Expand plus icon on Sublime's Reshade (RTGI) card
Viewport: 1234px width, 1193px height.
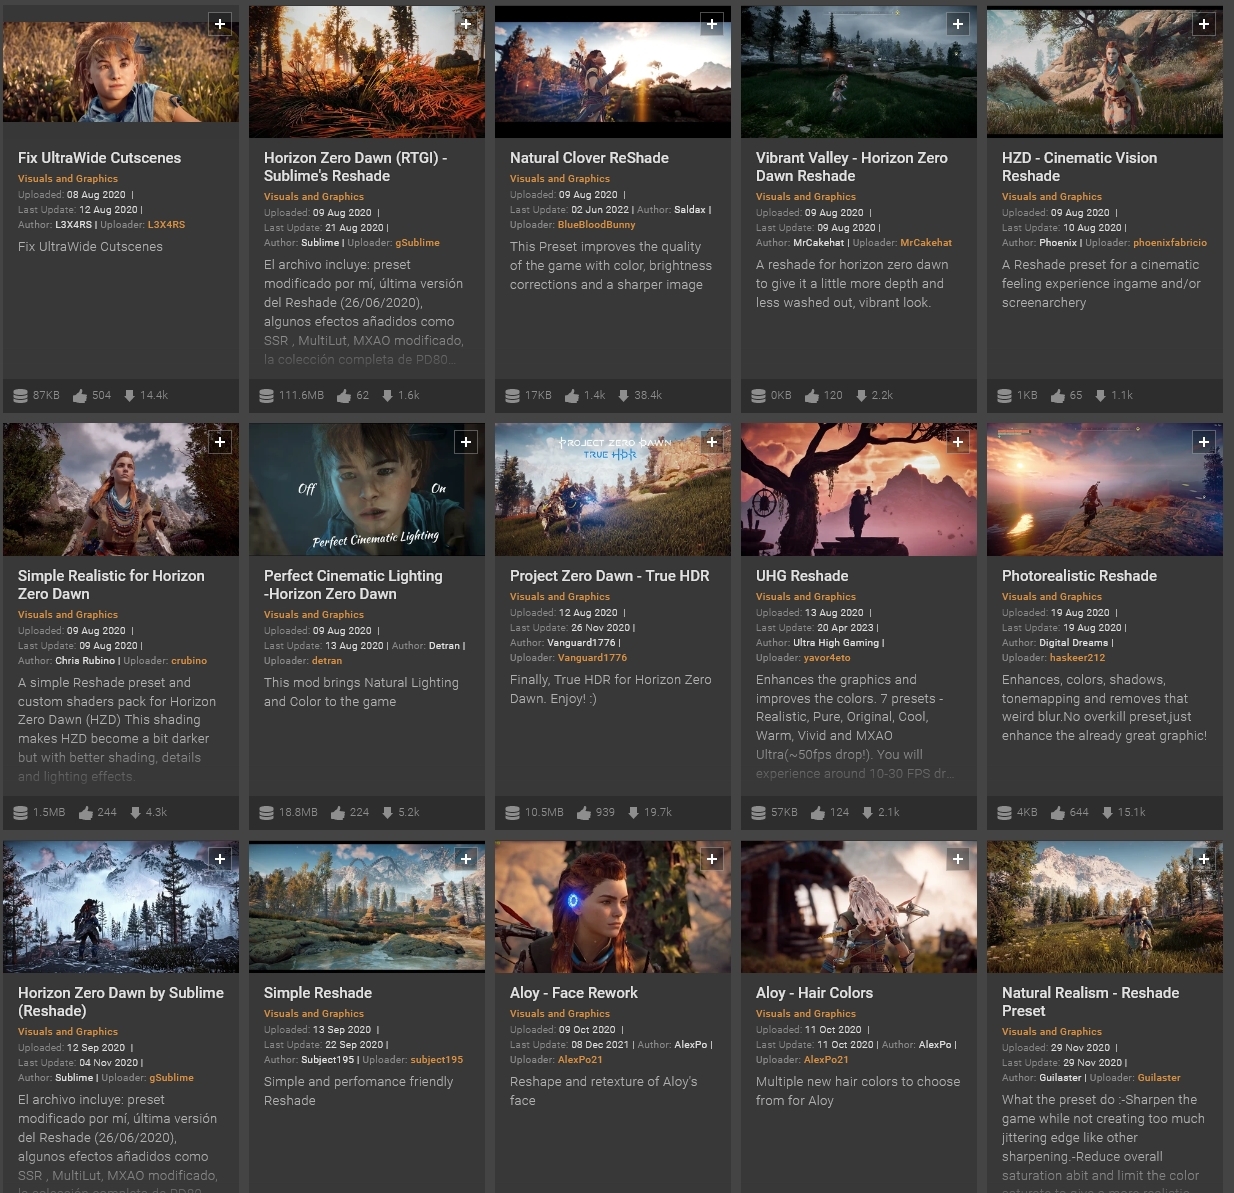coord(466,24)
